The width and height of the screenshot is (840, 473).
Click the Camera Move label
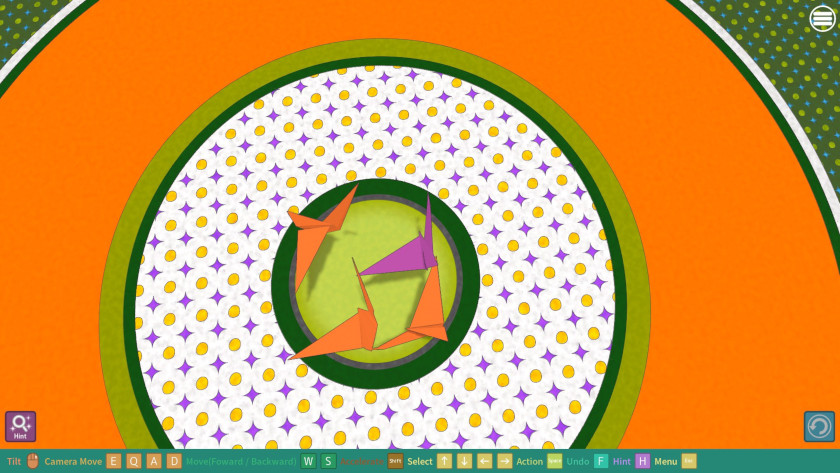73,461
